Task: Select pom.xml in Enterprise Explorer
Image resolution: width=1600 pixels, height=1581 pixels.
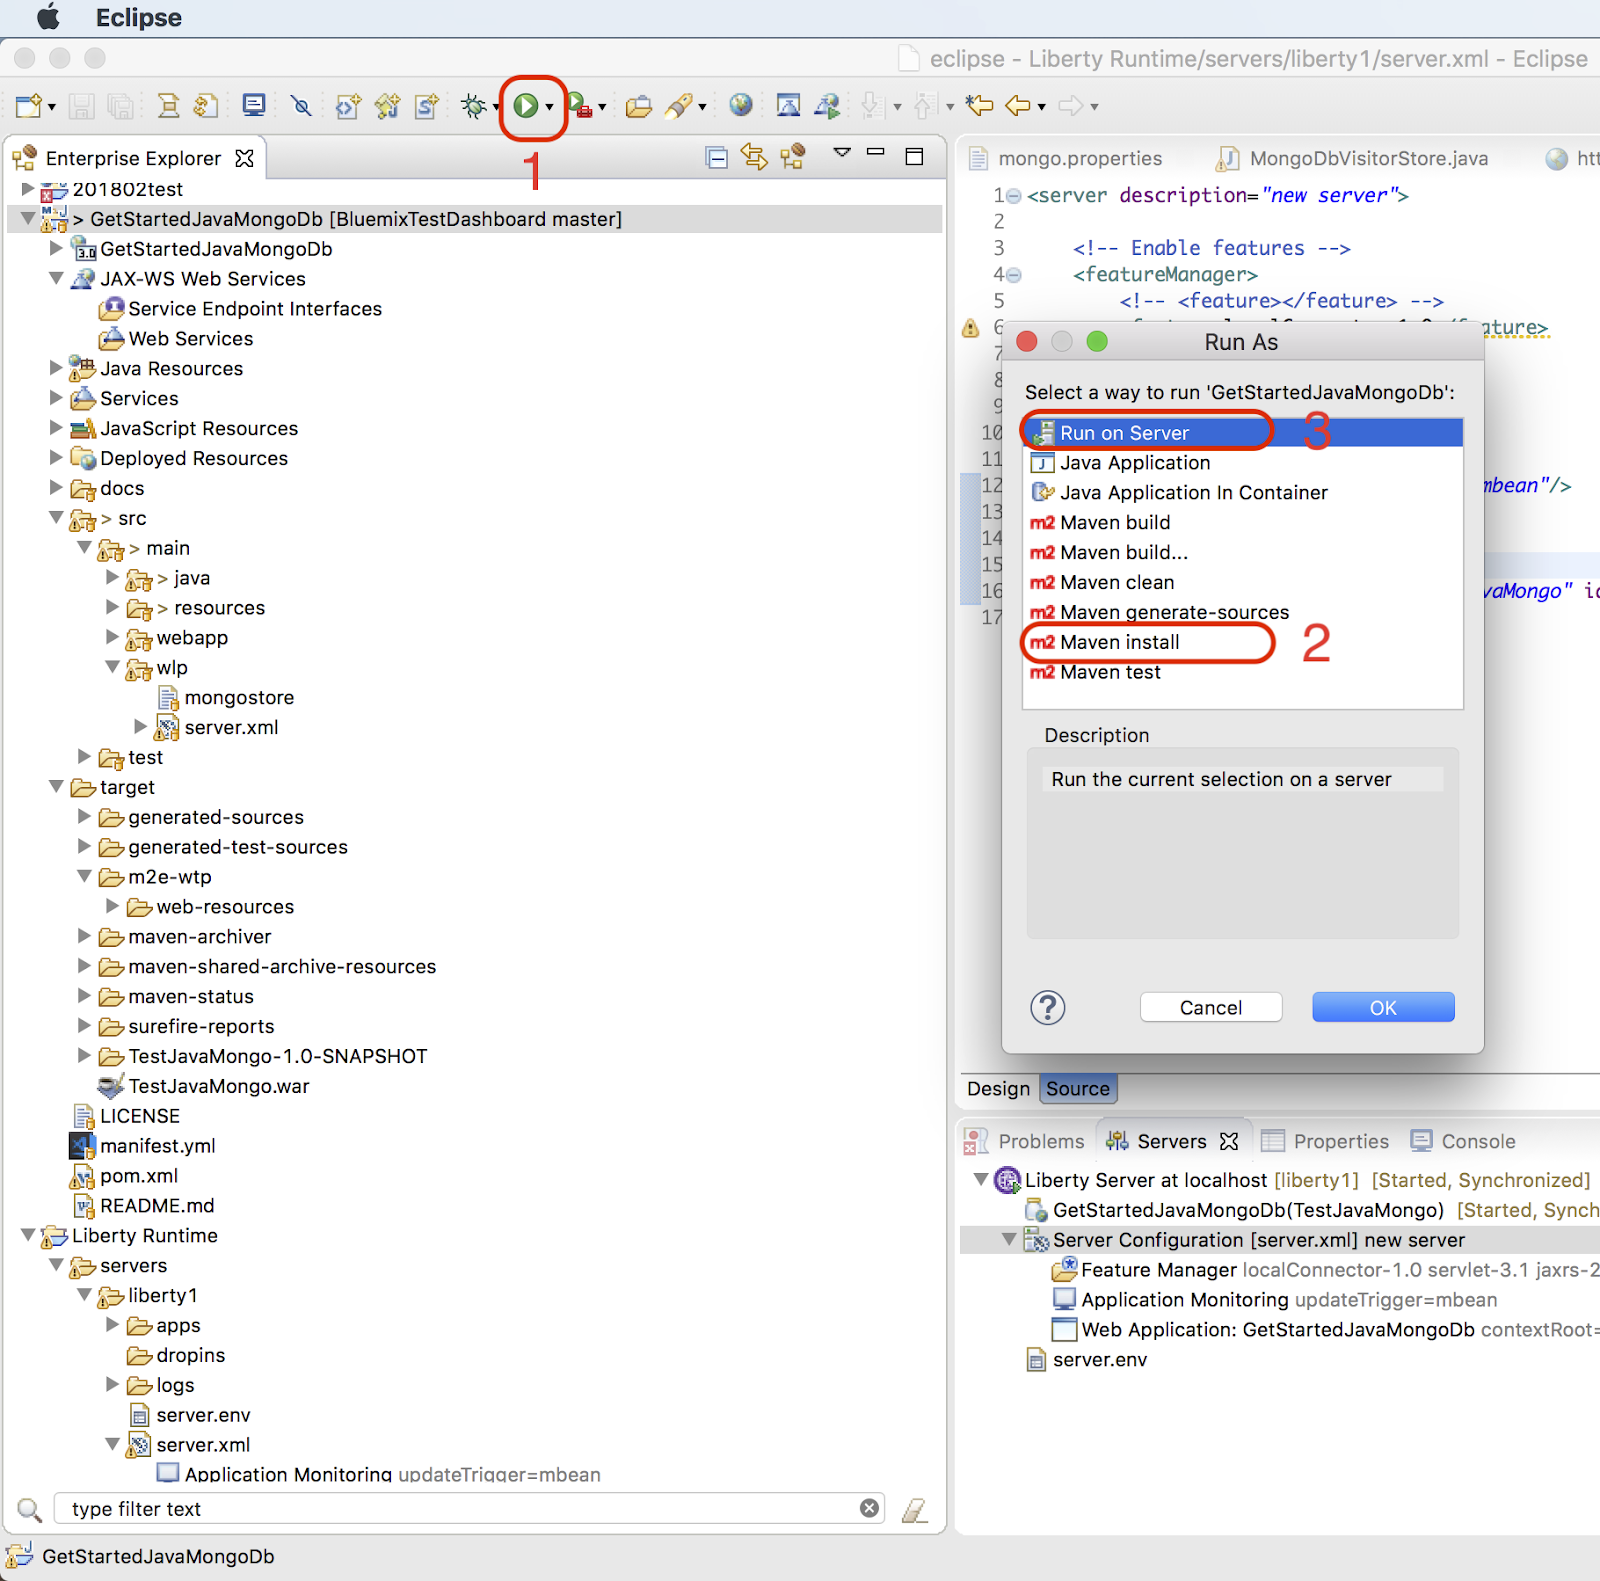Action: coord(139,1175)
